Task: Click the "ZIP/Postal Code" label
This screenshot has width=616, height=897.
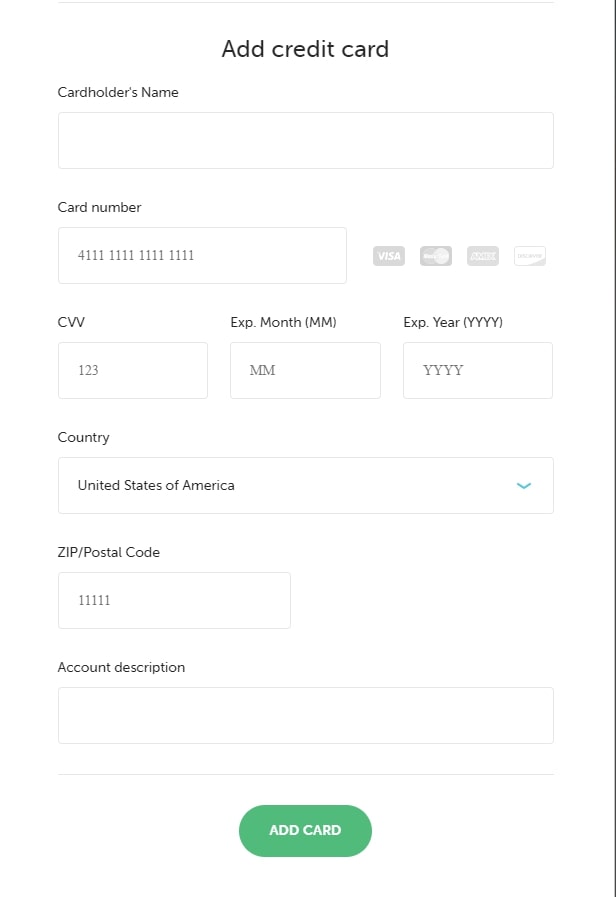Action: coord(109,552)
